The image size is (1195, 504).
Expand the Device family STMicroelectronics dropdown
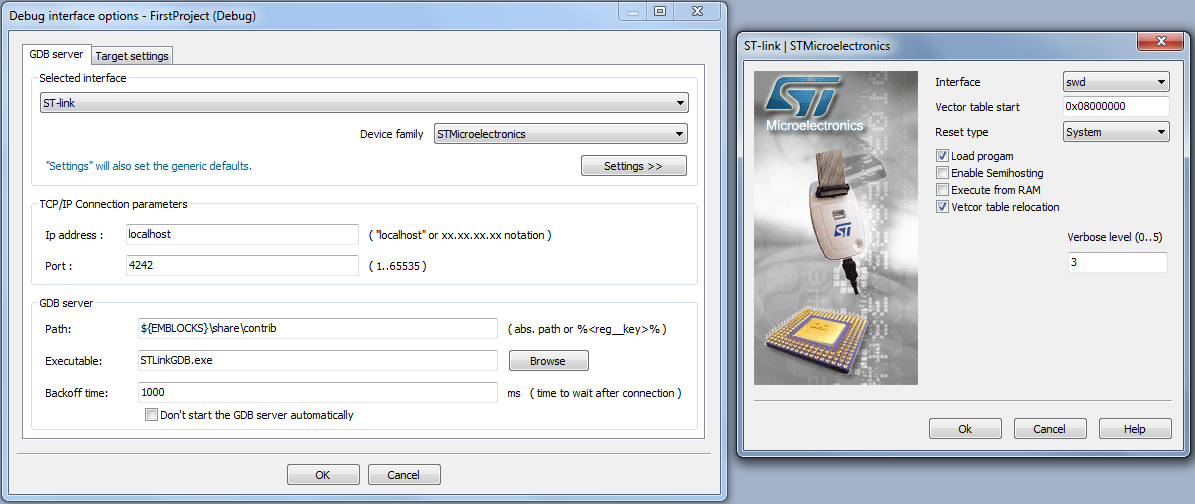pos(560,134)
